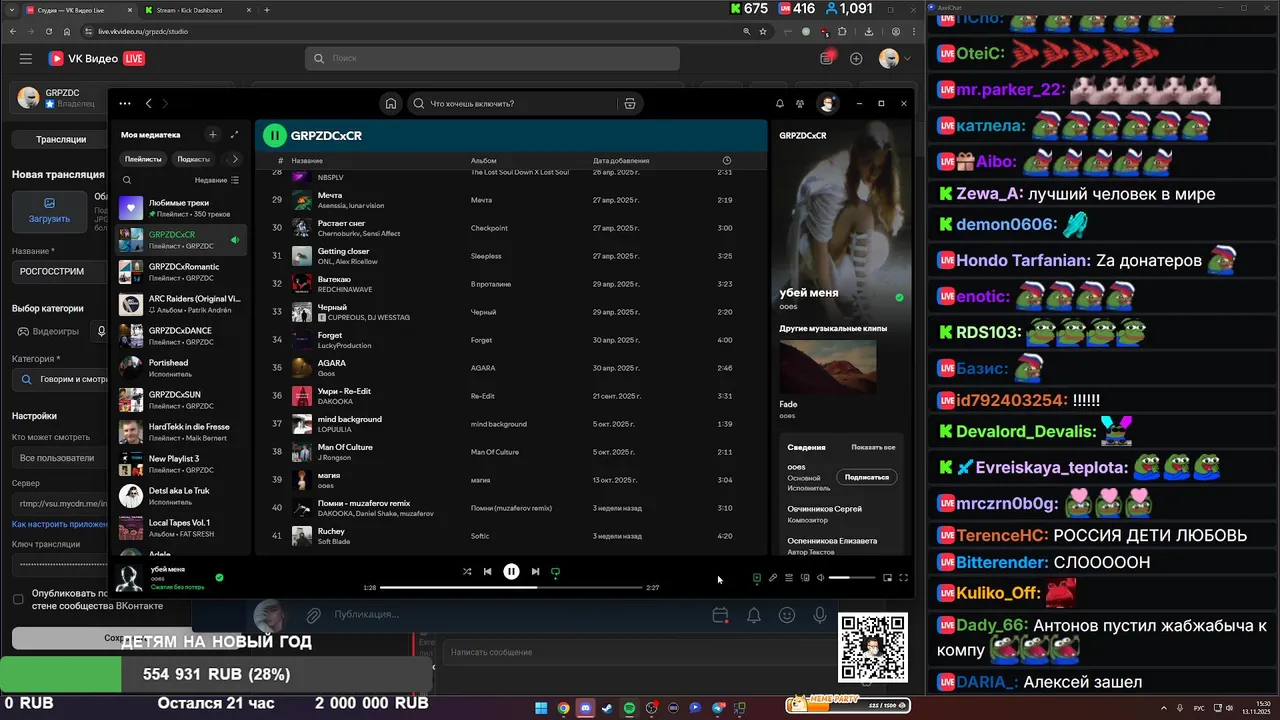1280x720 pixels.
Task: Toggle saved checkmark beside 'убей меня' in sidebar
Action: tap(899, 298)
